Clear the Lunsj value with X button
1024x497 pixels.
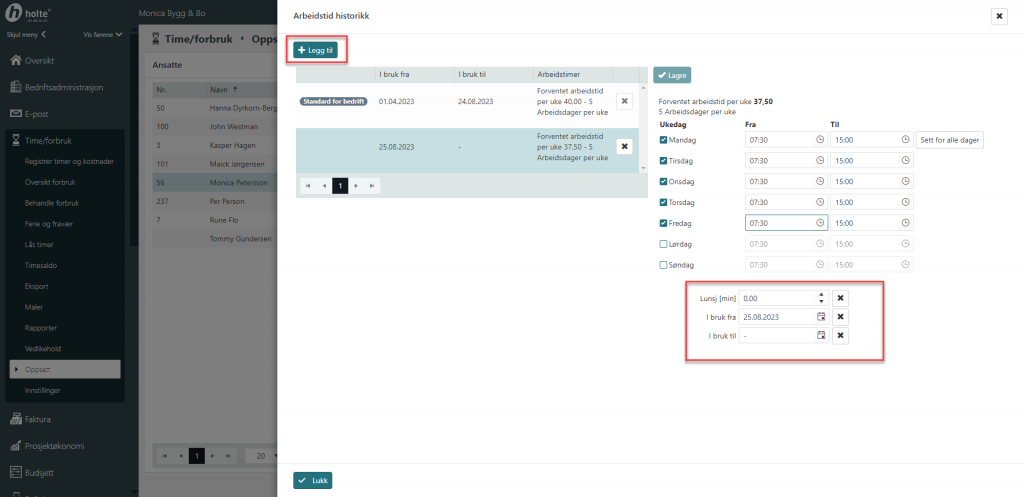click(841, 298)
